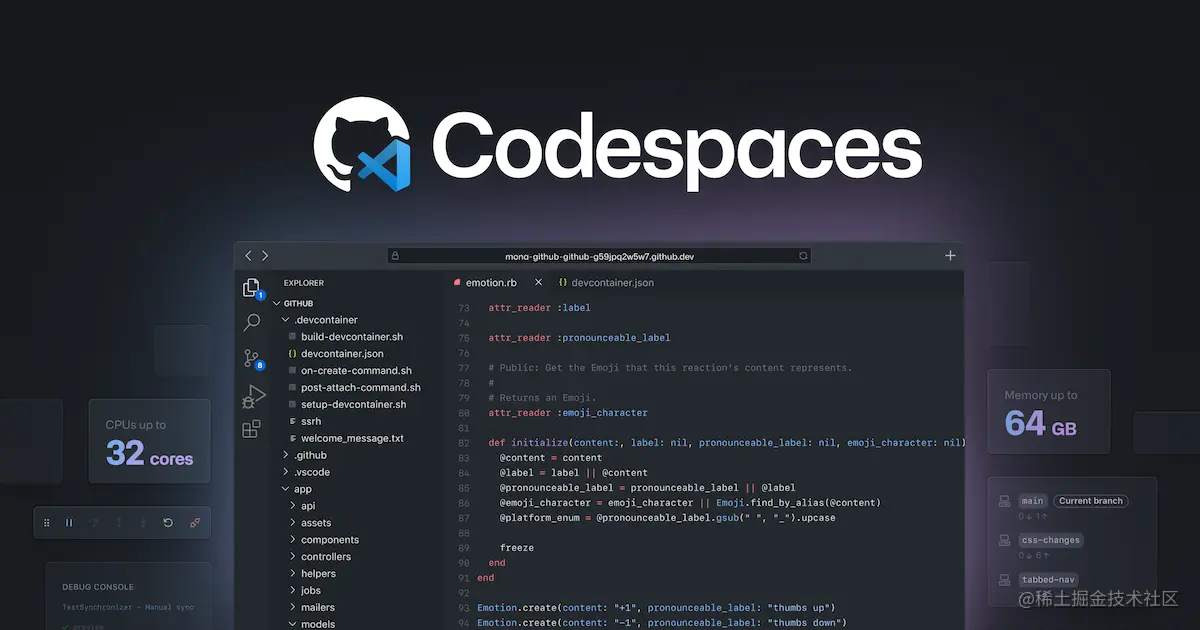Screen dimensions: 1200x630
Task: Click the Public Get the Emoji comment
Action: (670, 368)
